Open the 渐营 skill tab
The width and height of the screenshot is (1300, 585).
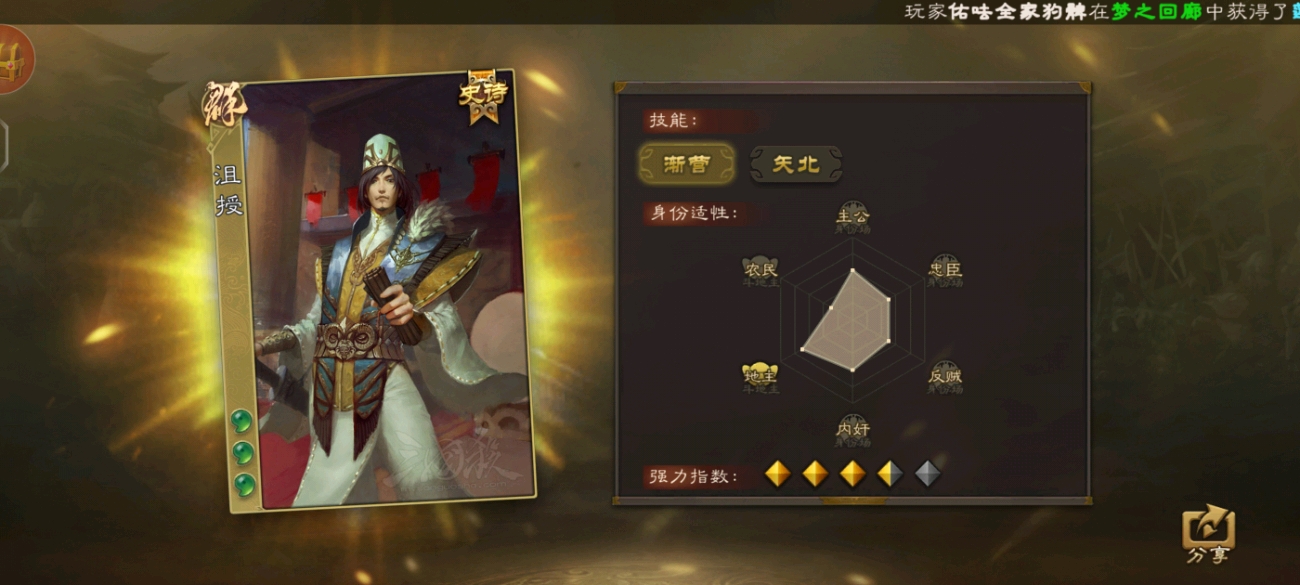point(687,164)
